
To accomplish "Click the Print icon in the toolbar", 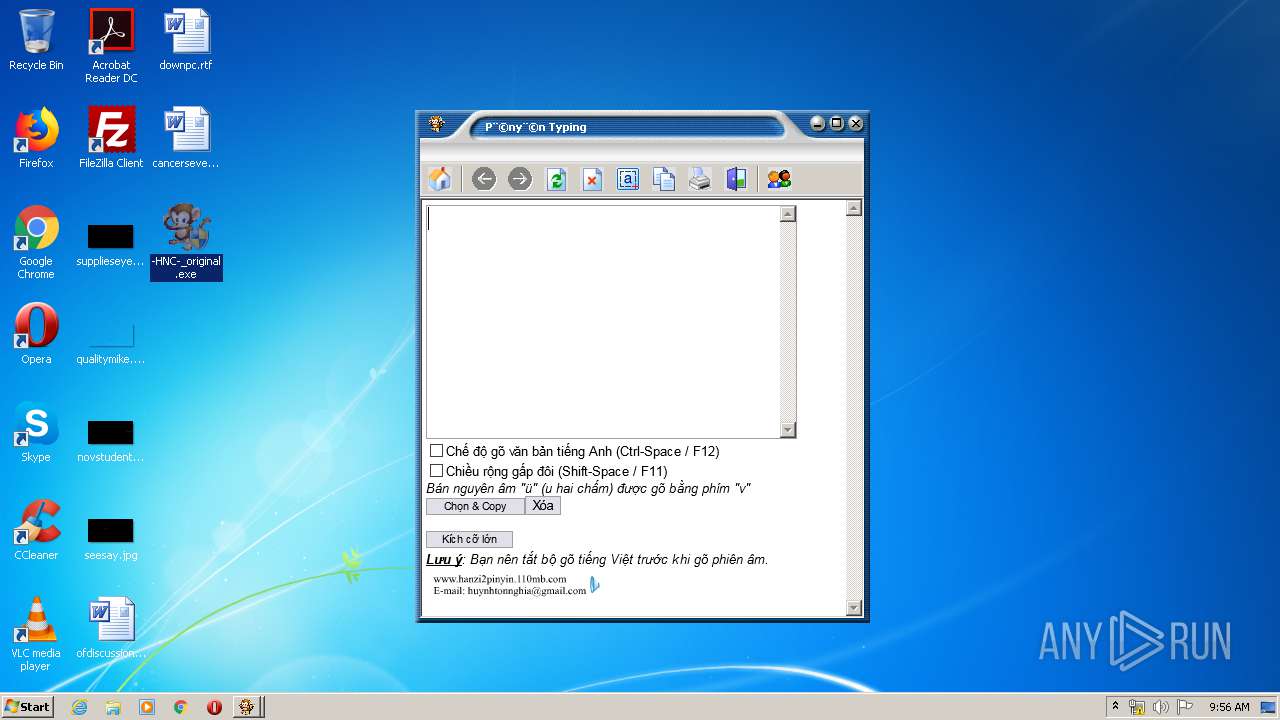I will (x=700, y=179).
